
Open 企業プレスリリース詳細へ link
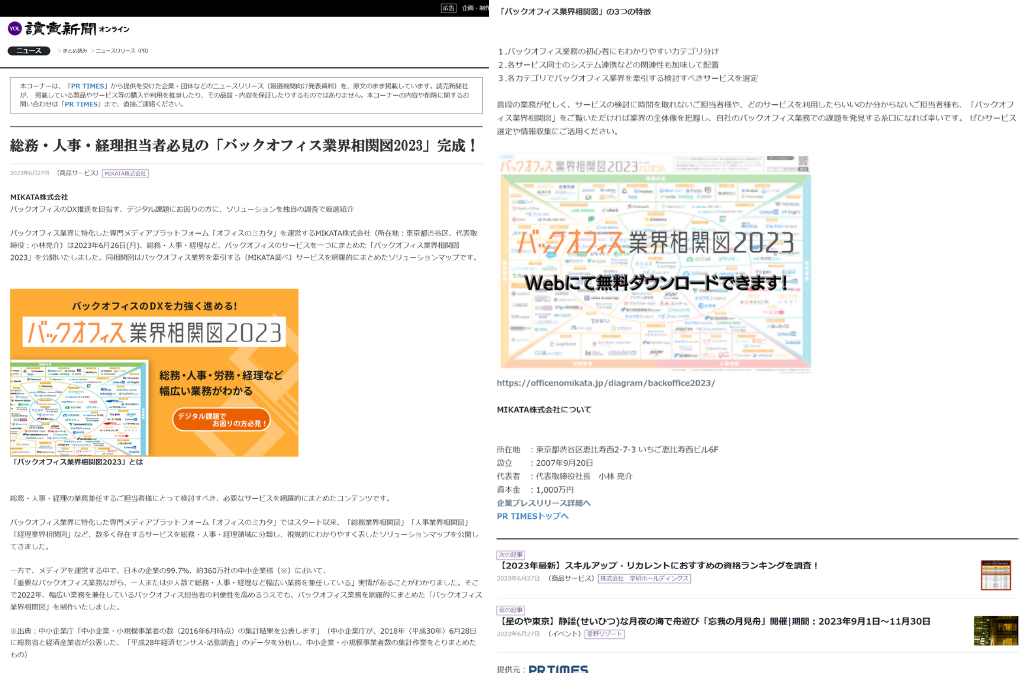coord(543,503)
